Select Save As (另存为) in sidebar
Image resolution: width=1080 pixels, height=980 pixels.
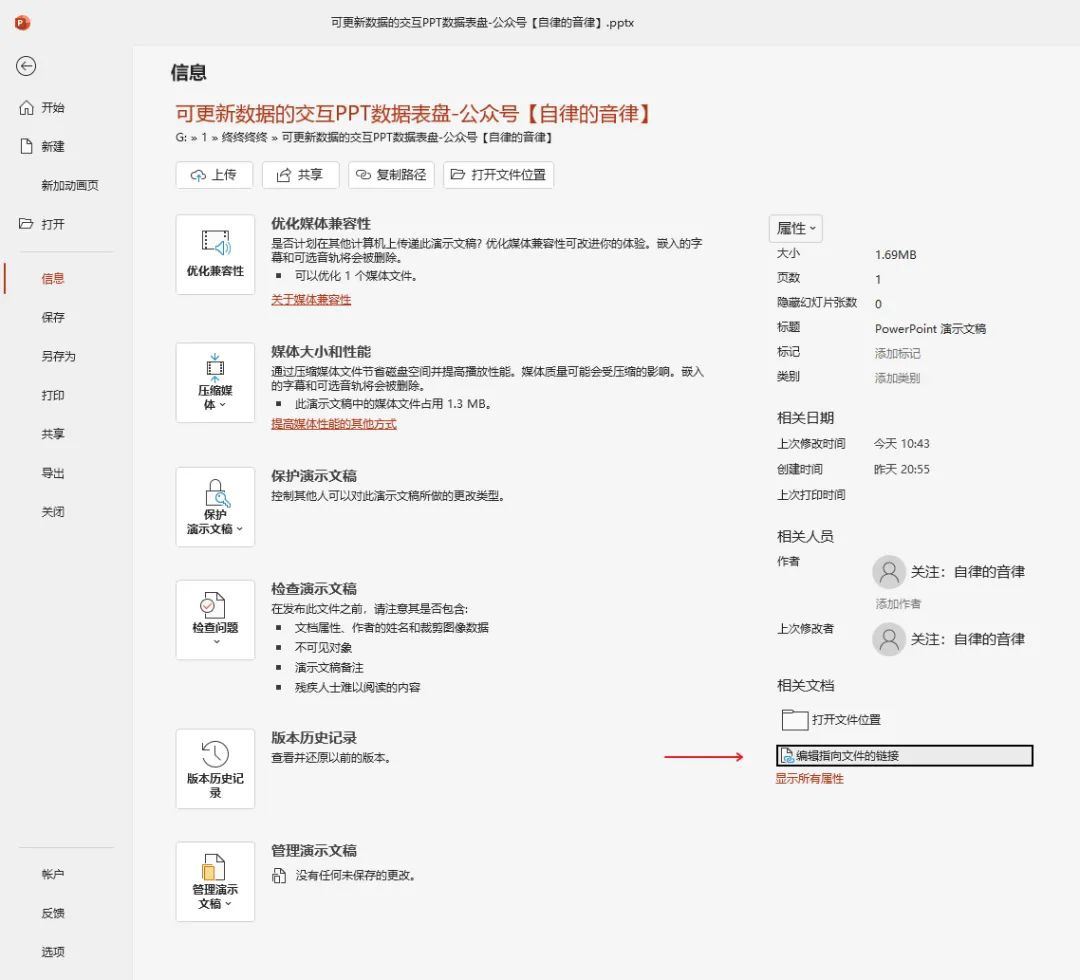(x=58, y=356)
